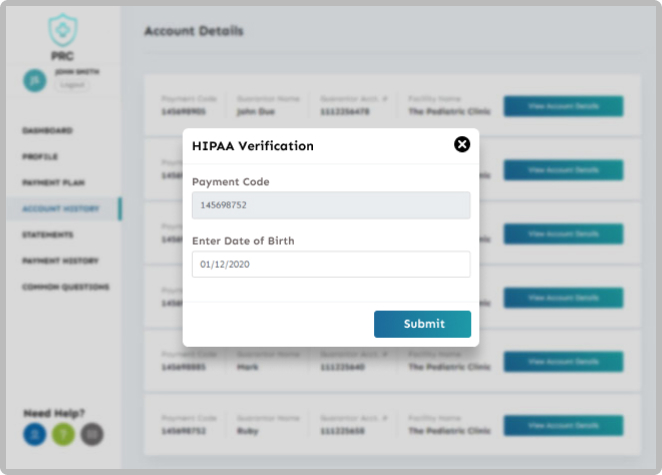Open Dashboard in the sidebar
The height and width of the screenshot is (475, 662).
coord(47,131)
